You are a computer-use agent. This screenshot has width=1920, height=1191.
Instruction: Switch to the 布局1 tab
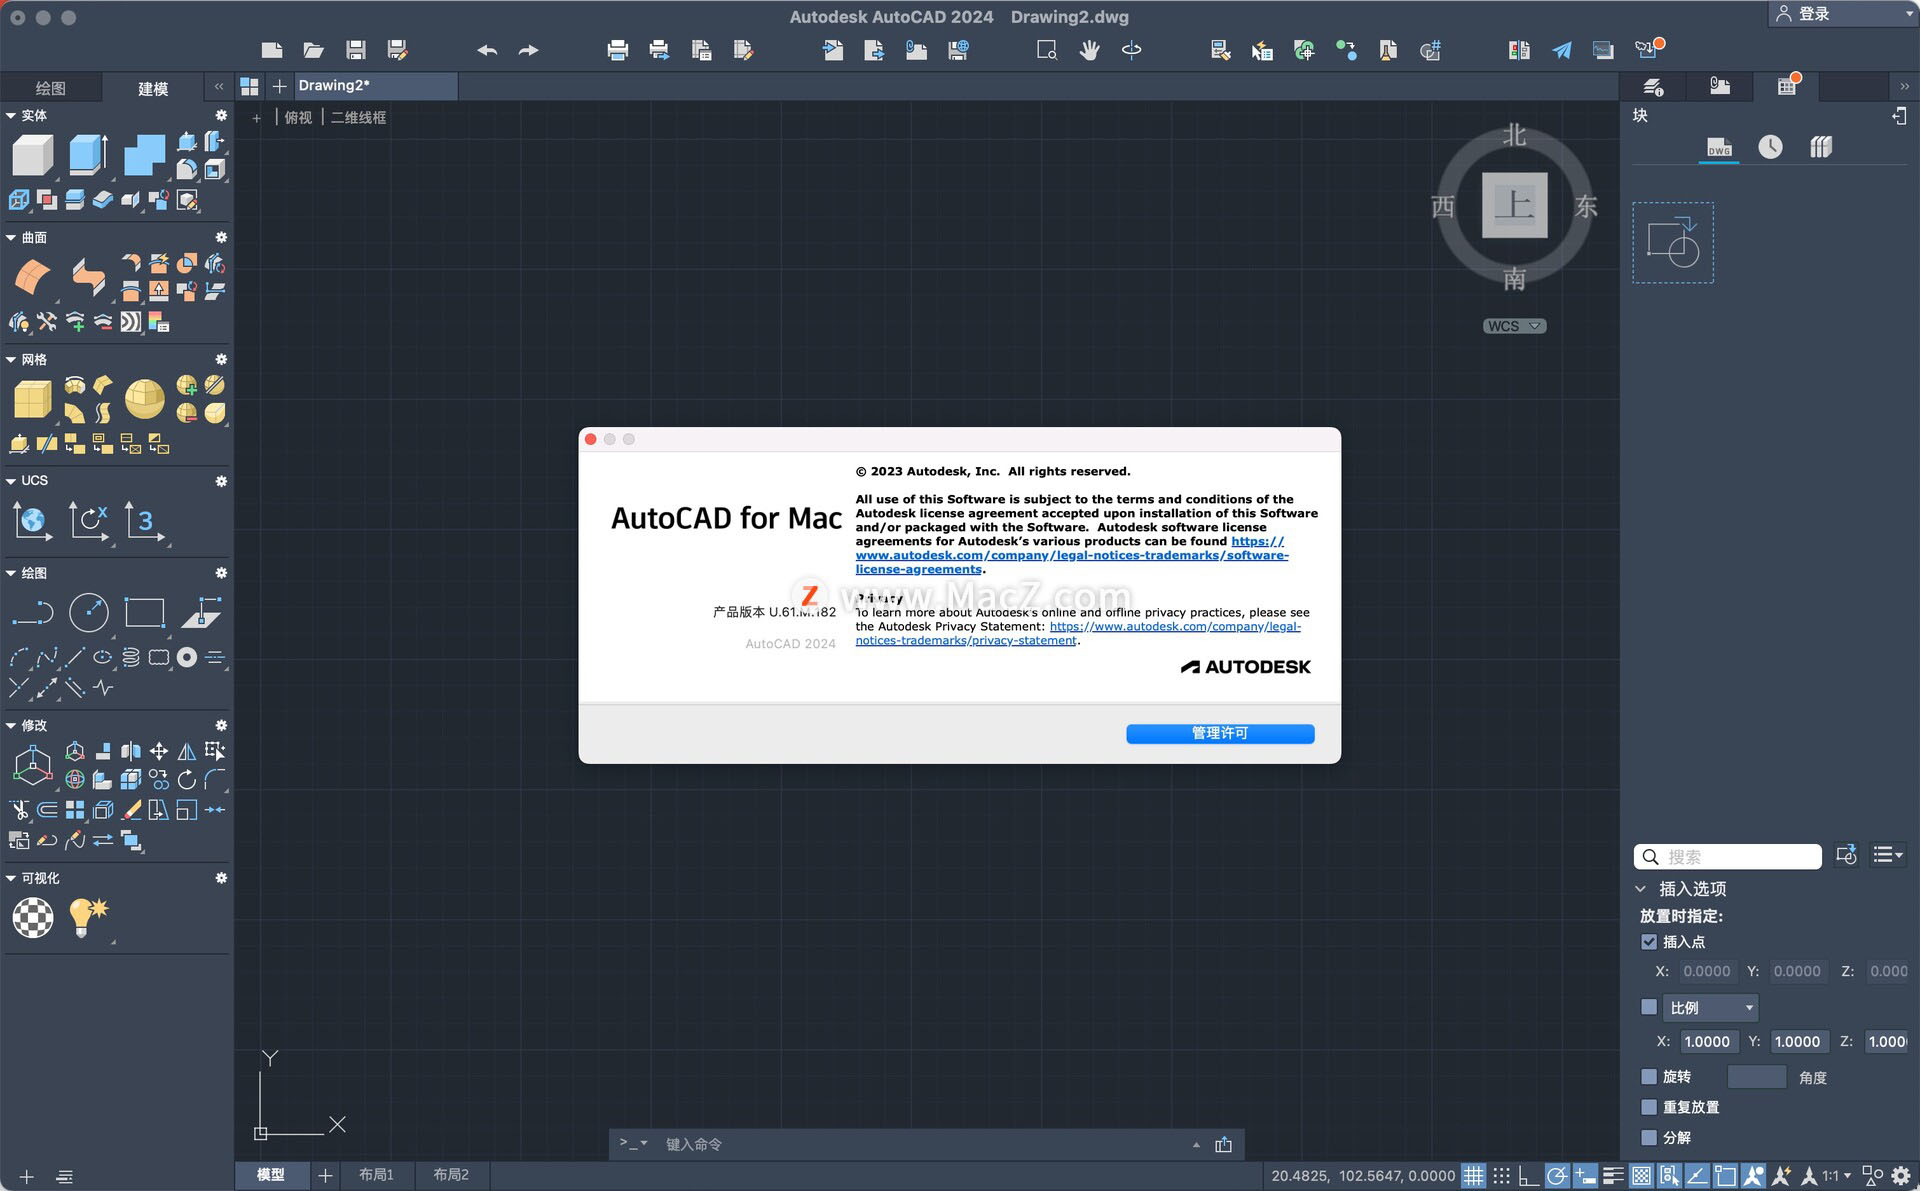(x=376, y=1175)
